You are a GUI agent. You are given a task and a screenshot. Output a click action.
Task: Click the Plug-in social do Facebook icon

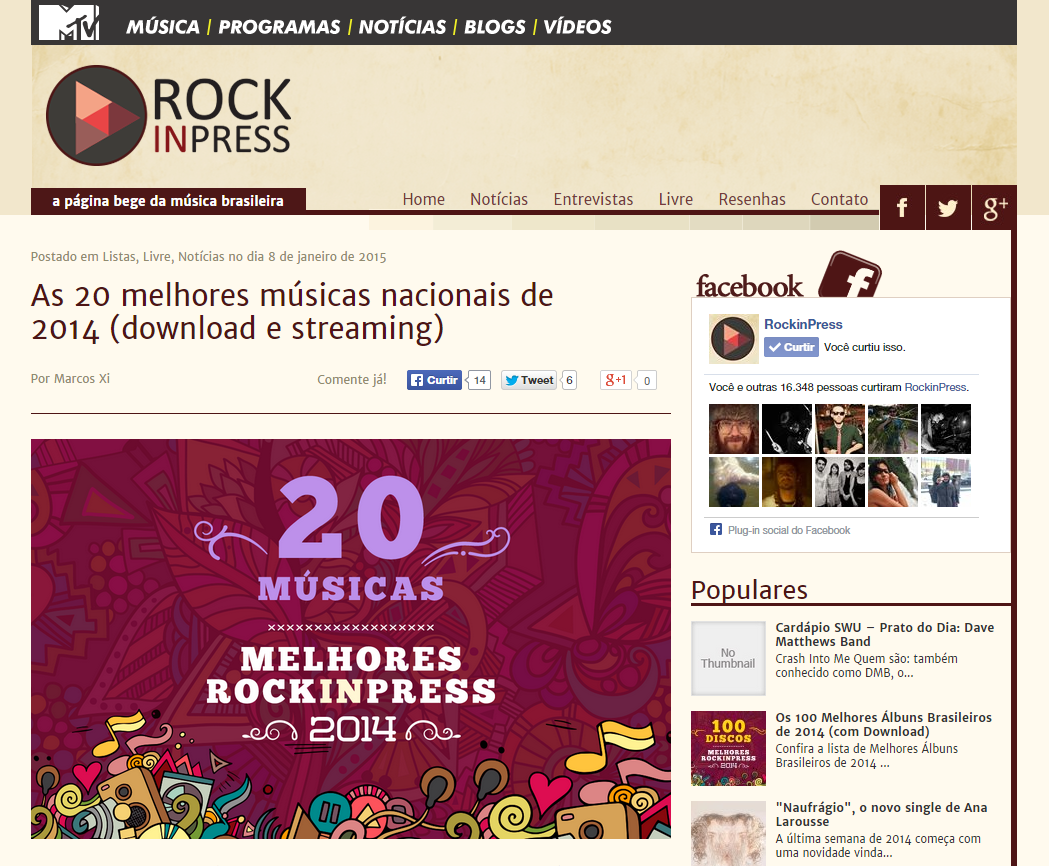716,529
